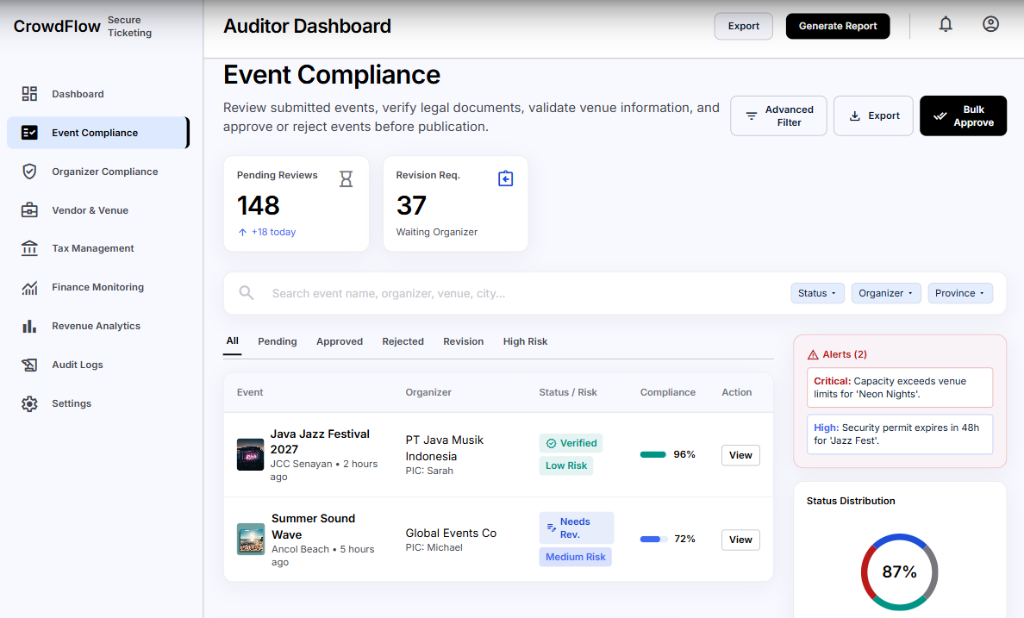
Task: Click the Bulk Approve button
Action: pyautogui.click(x=963, y=116)
